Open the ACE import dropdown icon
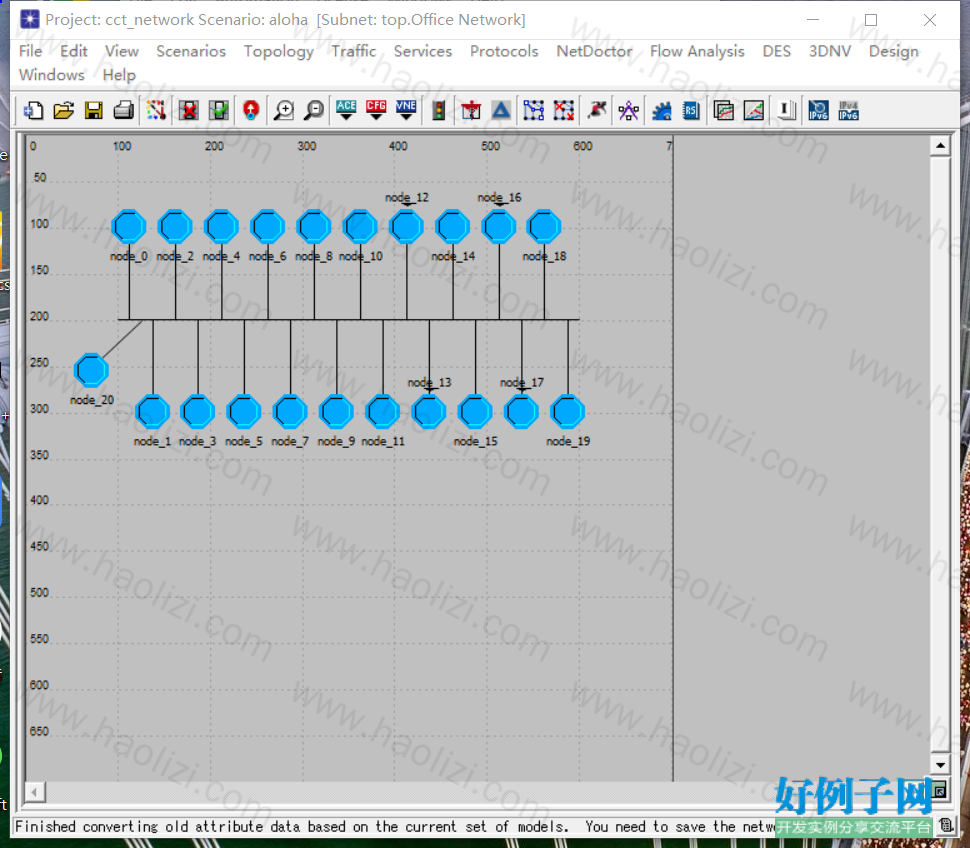The height and width of the screenshot is (848, 970). [x=346, y=111]
